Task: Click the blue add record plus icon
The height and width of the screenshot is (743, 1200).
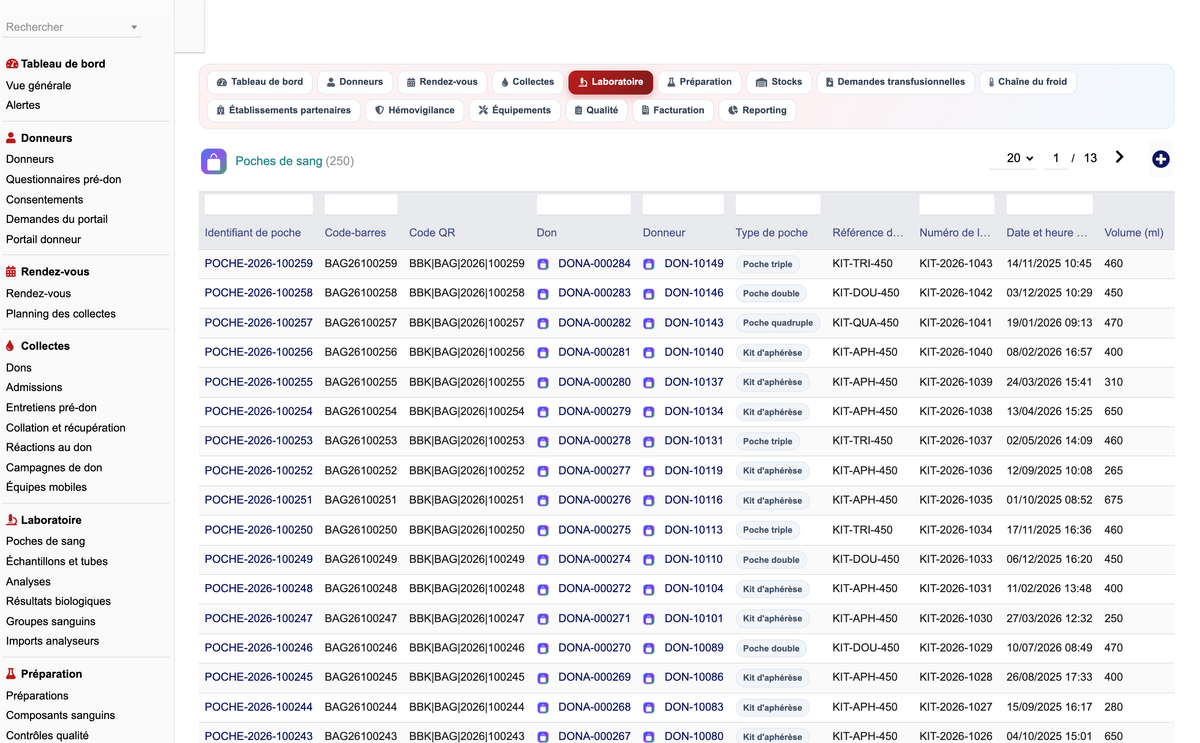Action: pyautogui.click(x=1160, y=159)
